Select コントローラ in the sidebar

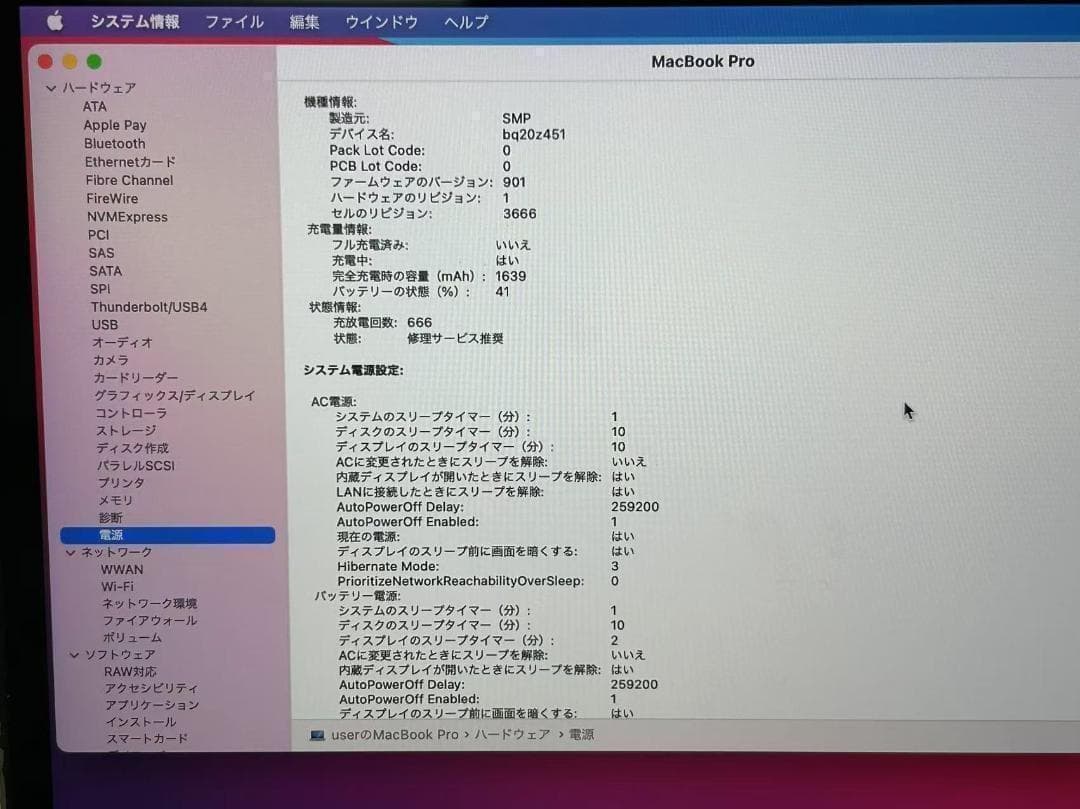coord(131,413)
